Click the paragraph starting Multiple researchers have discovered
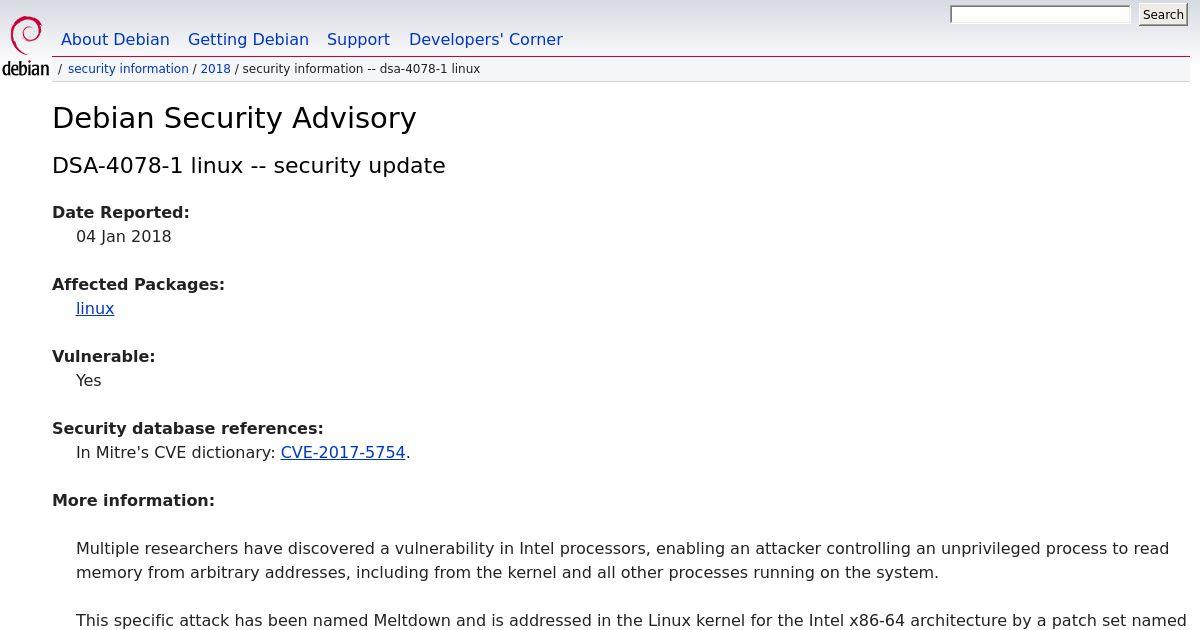The height and width of the screenshot is (630, 1200). tap(622, 561)
